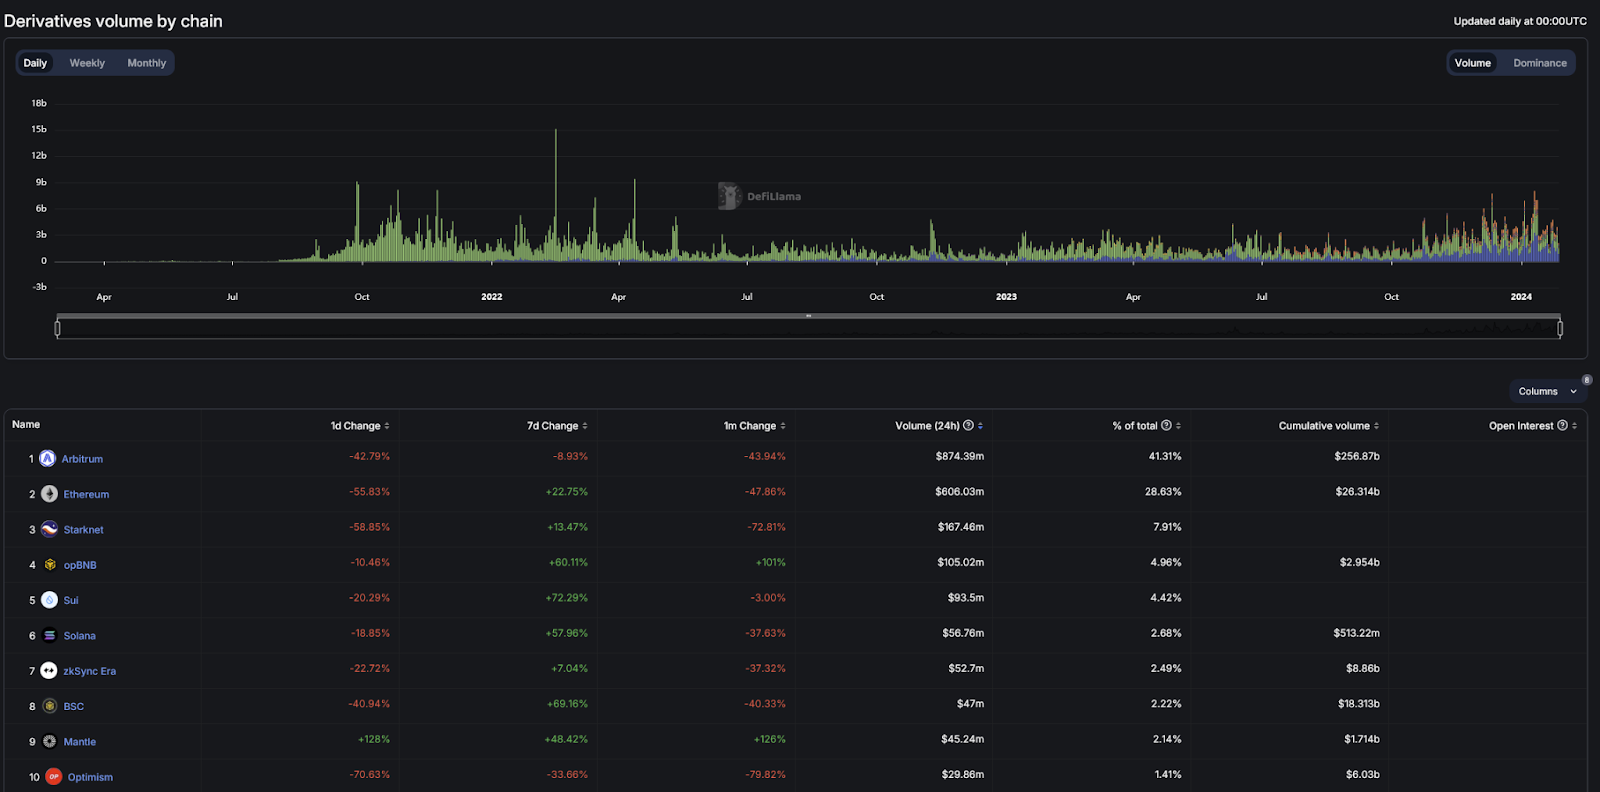Click the 'Derivatives volume by chain' heading
This screenshot has width=1600, height=792.
[x=113, y=21]
